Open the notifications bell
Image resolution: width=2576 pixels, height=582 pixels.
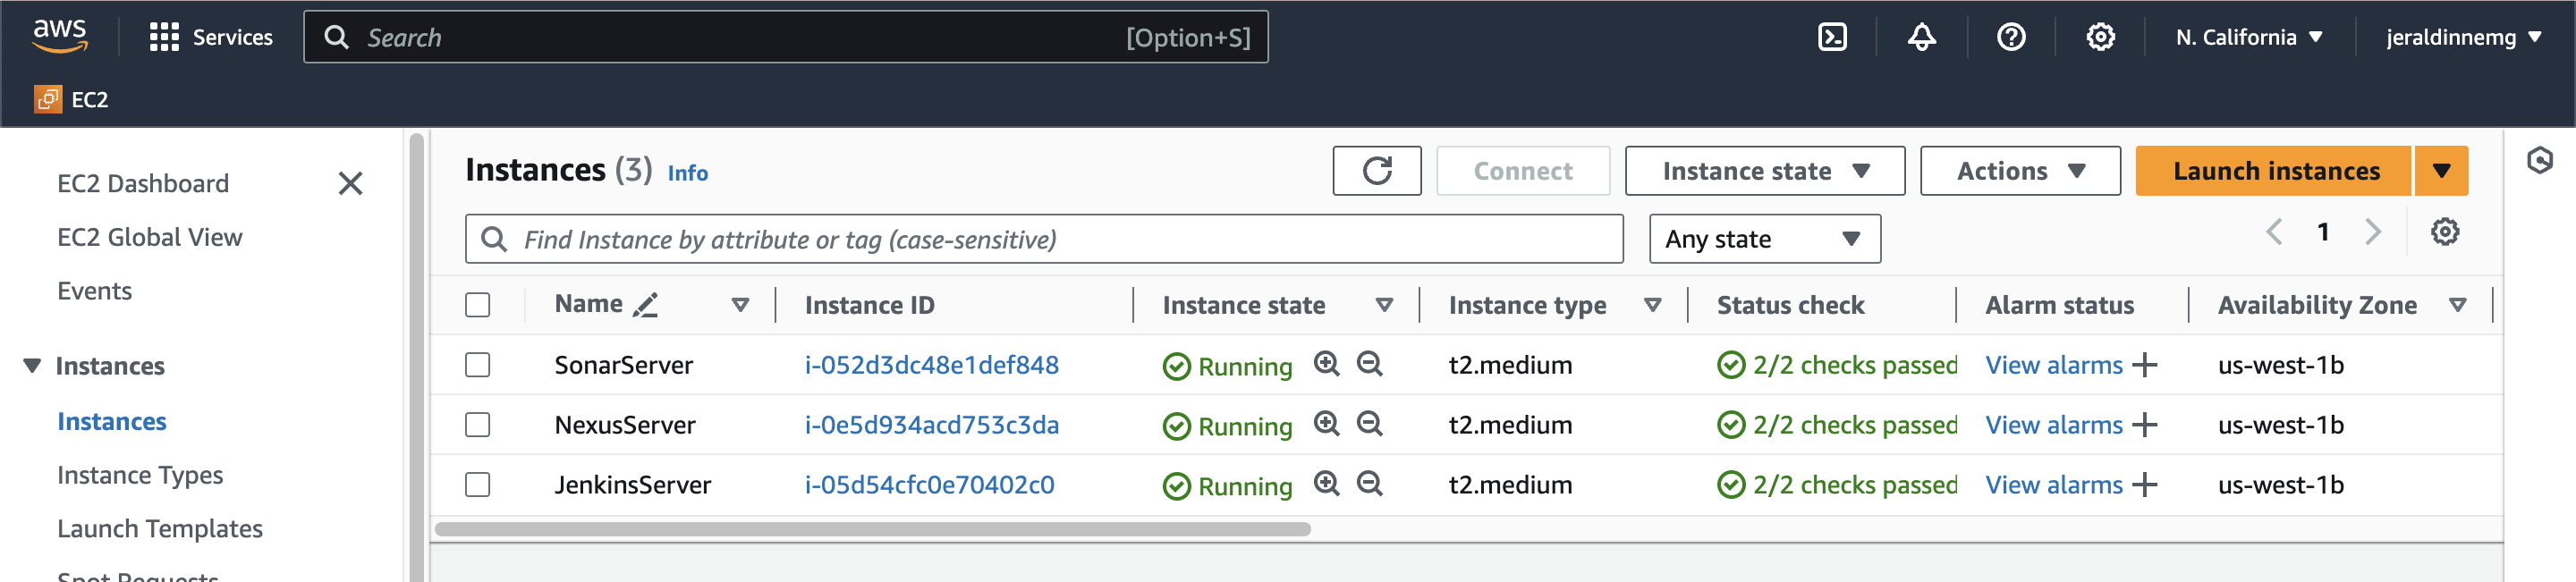click(1921, 37)
